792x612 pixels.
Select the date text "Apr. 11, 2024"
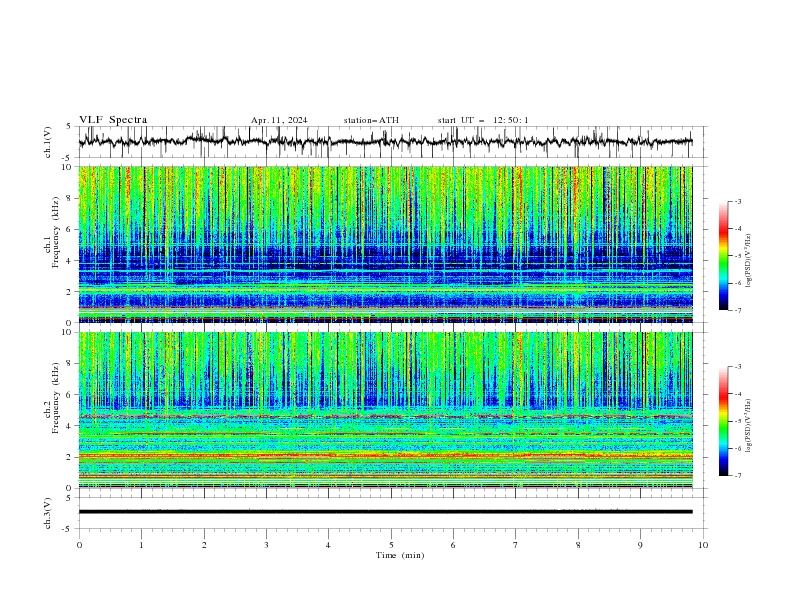[279, 120]
